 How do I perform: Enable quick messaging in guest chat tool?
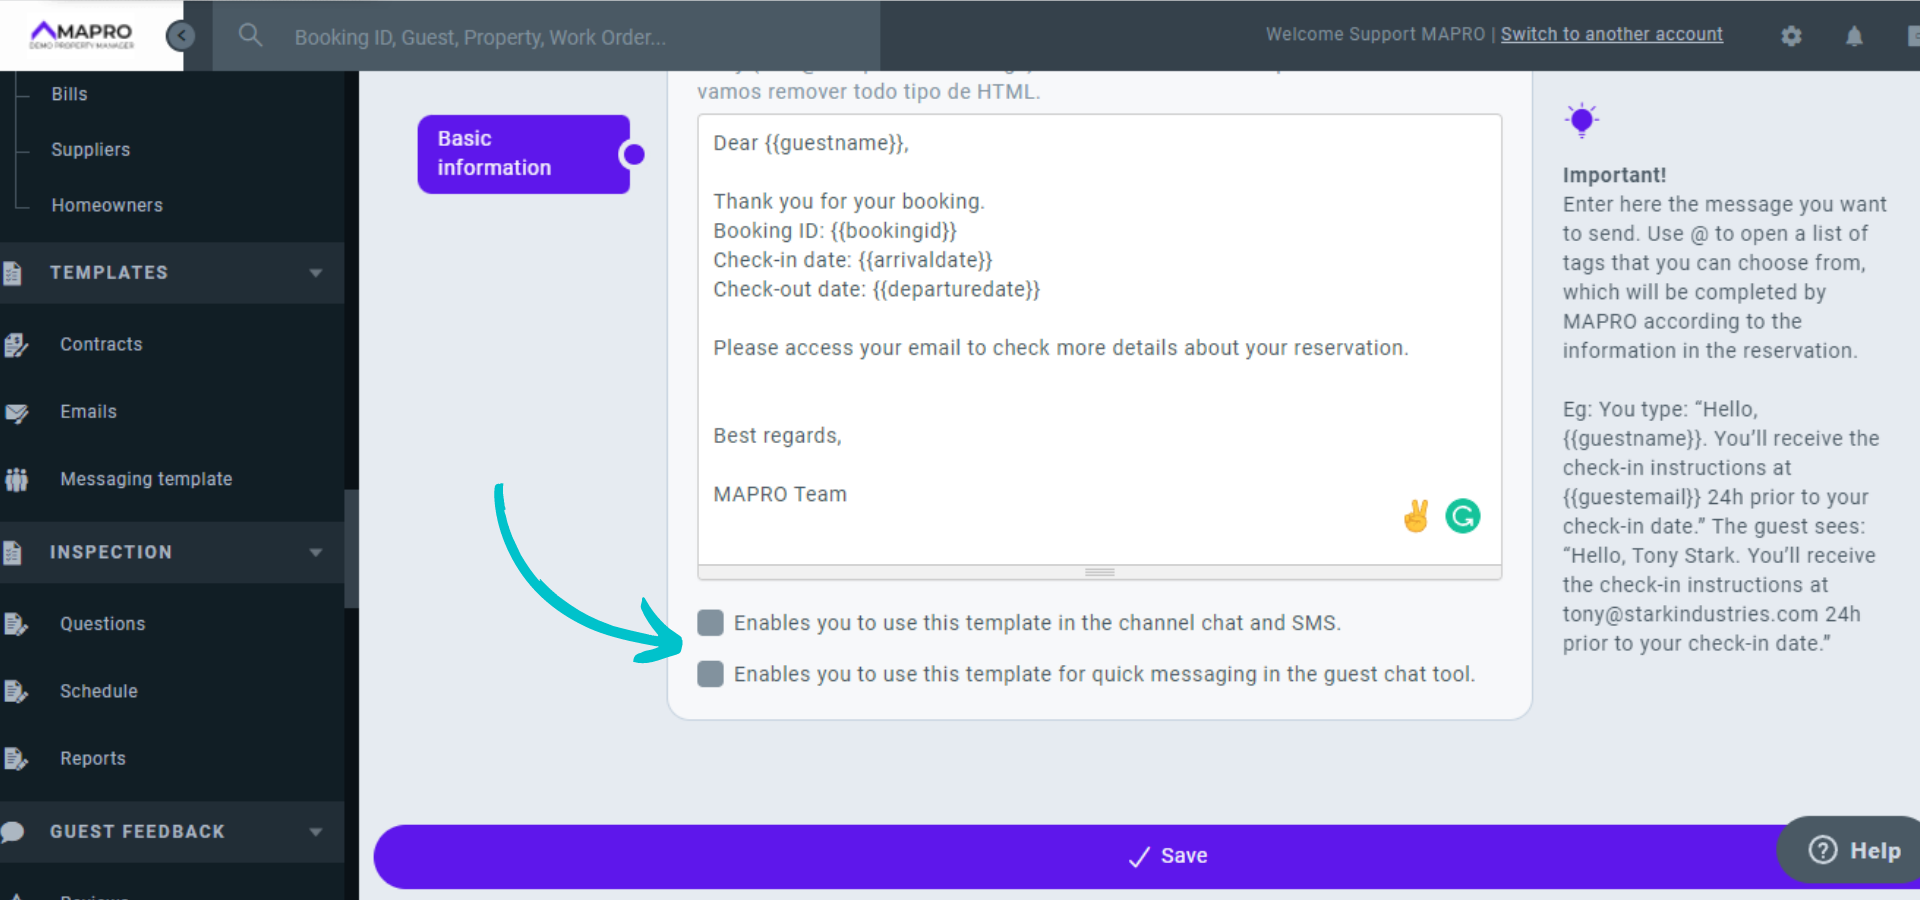710,674
